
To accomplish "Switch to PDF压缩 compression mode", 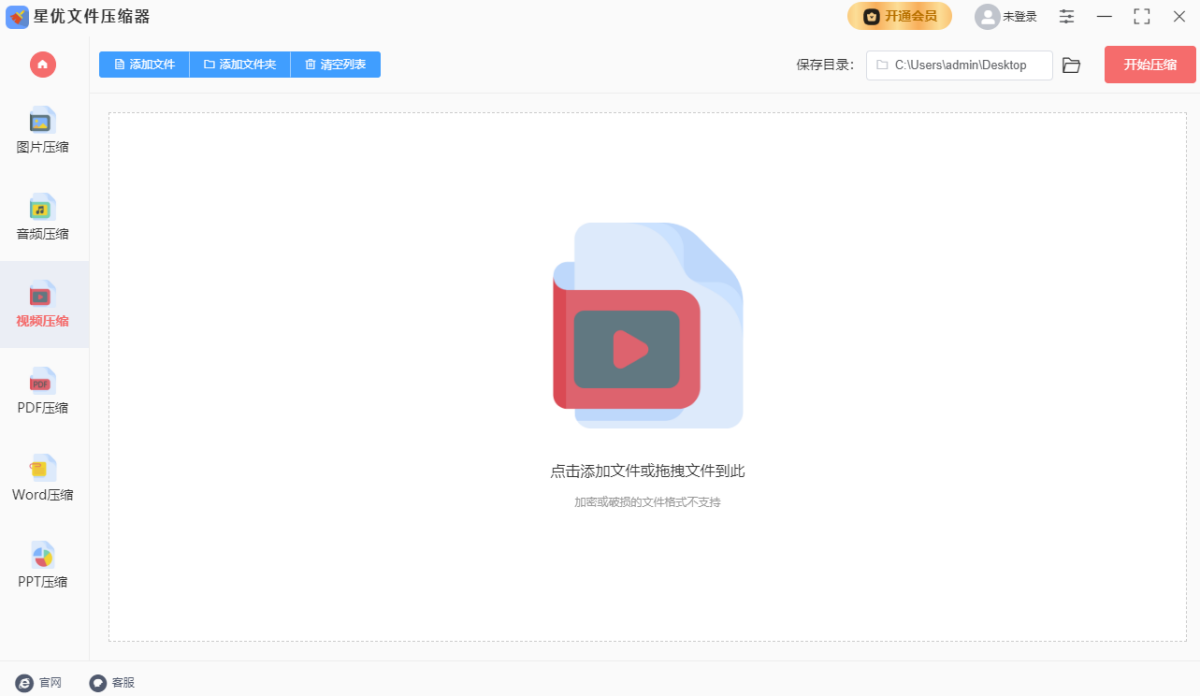I will (x=42, y=392).
